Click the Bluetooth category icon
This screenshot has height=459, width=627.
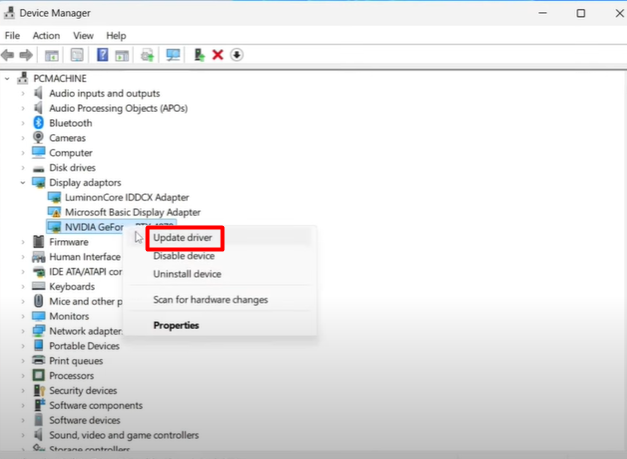click(x=39, y=123)
